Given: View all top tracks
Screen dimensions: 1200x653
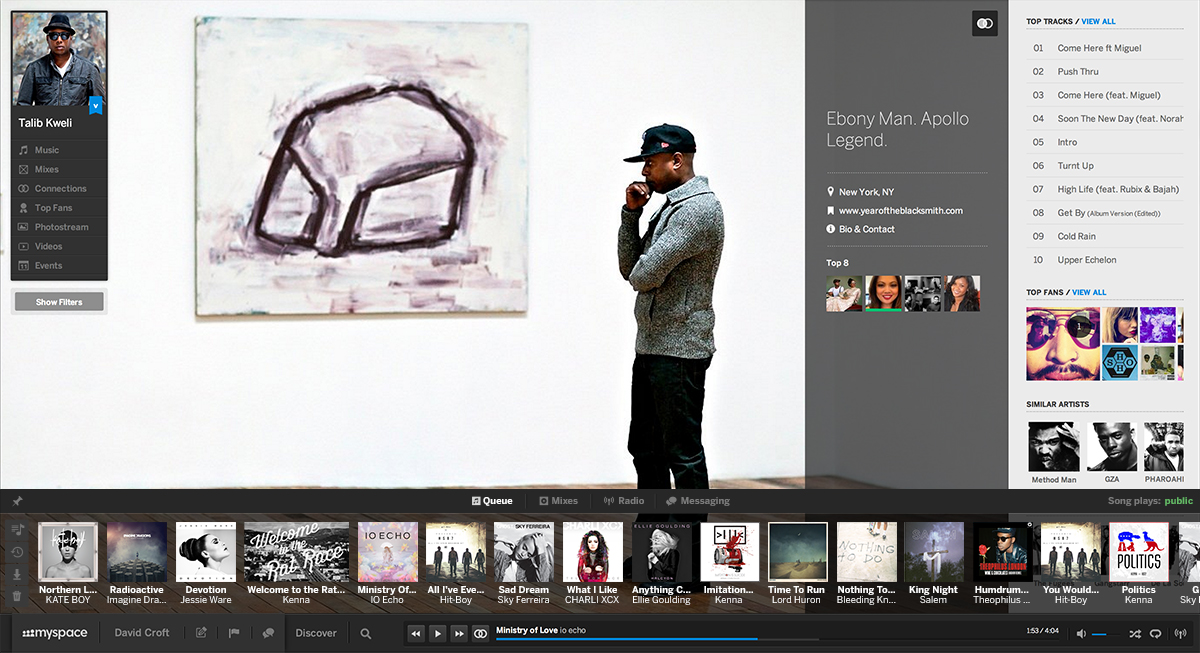Looking at the screenshot, I should pos(1098,21).
